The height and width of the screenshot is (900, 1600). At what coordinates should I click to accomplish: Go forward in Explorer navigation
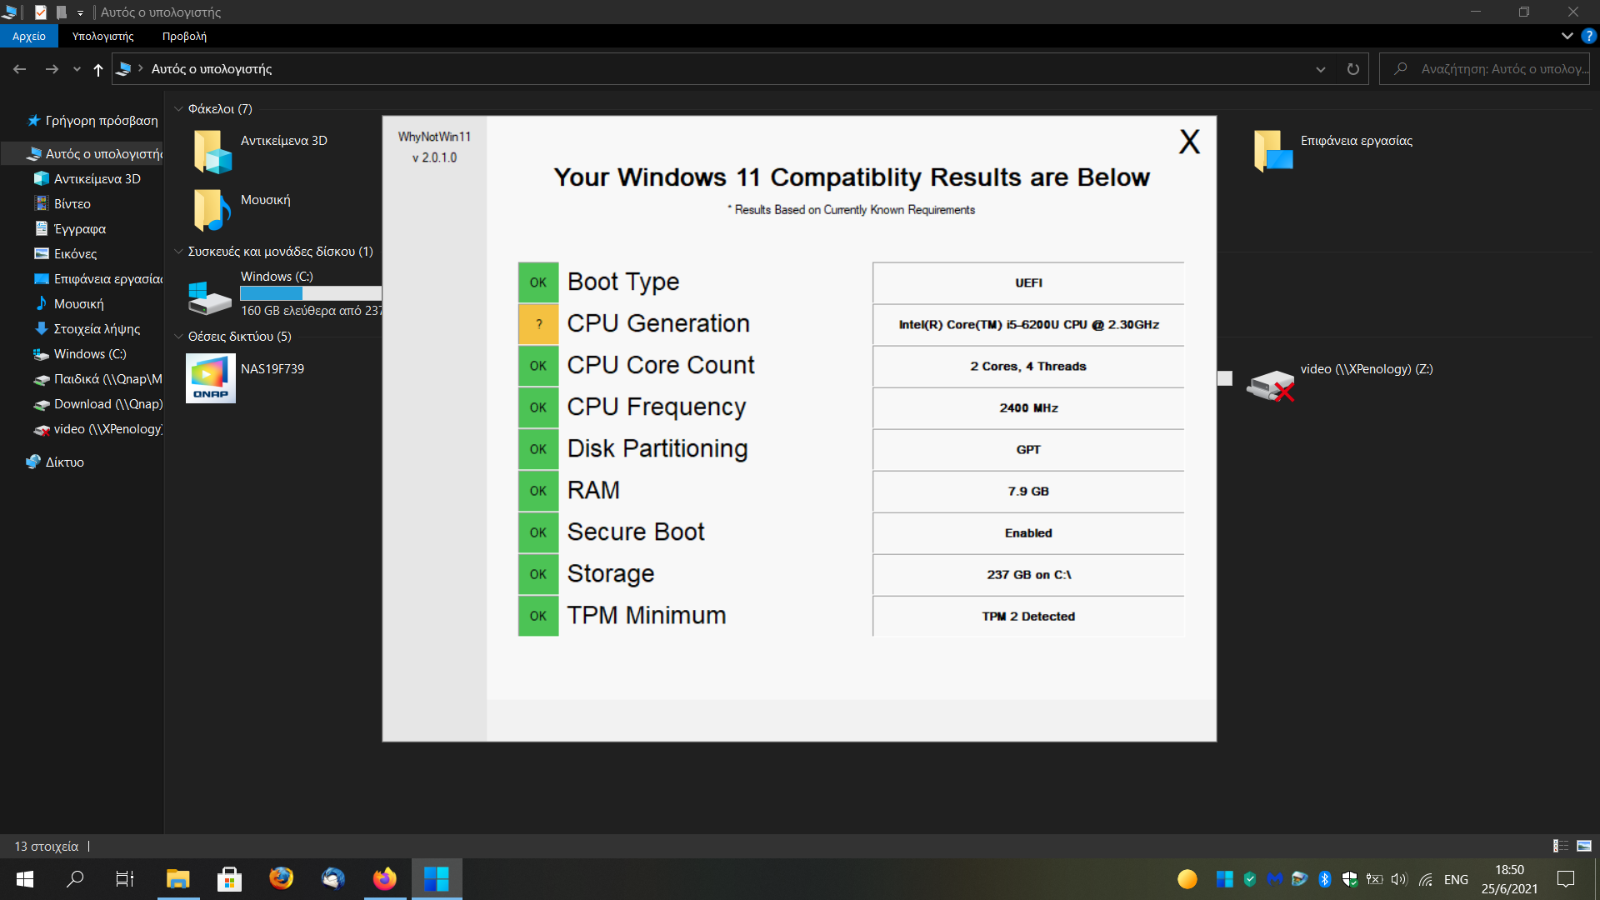pyautogui.click(x=52, y=69)
